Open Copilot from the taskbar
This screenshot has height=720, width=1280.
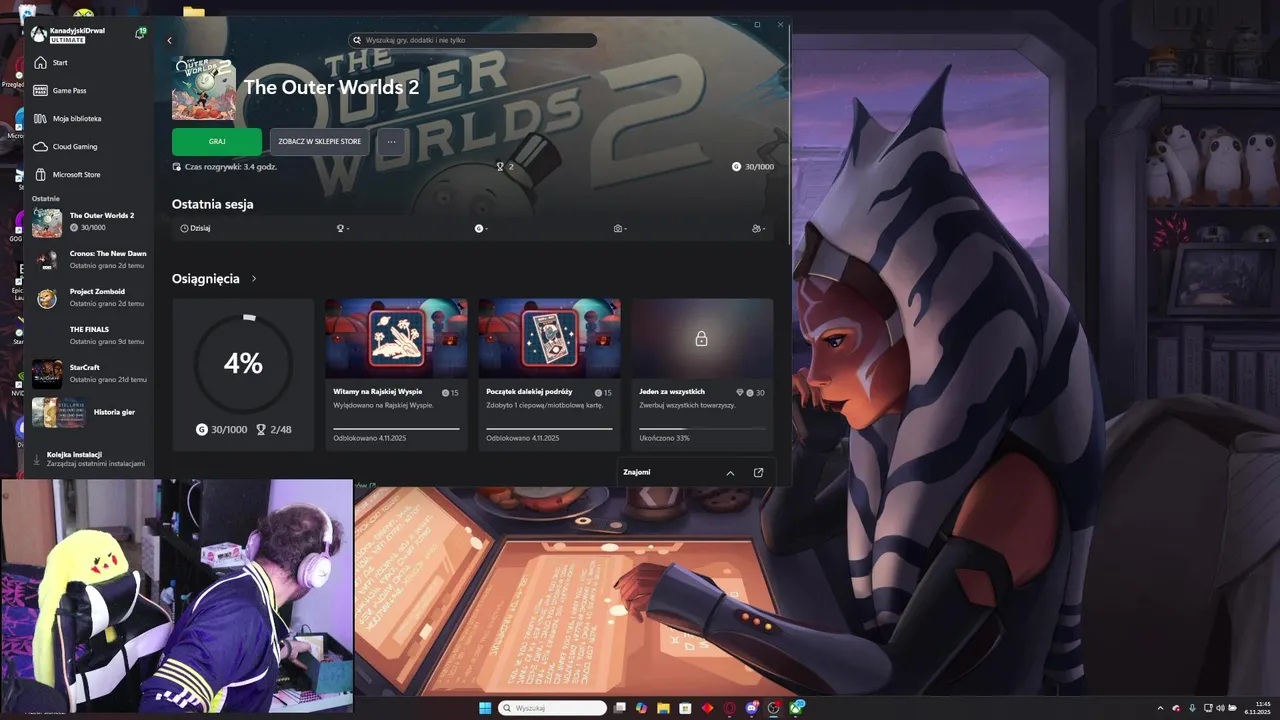point(641,708)
